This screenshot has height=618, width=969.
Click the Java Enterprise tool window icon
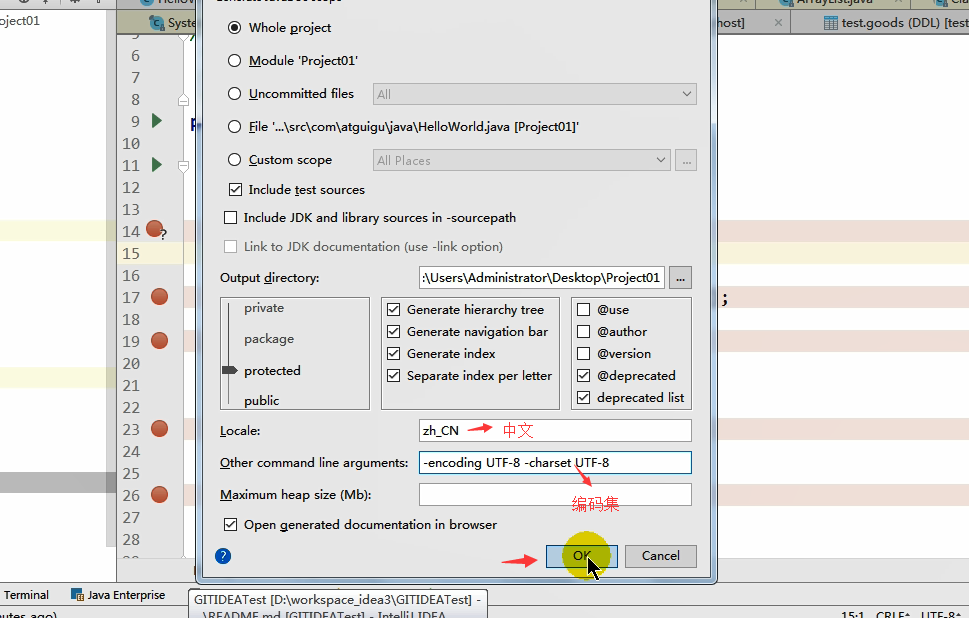pyautogui.click(x=77, y=595)
